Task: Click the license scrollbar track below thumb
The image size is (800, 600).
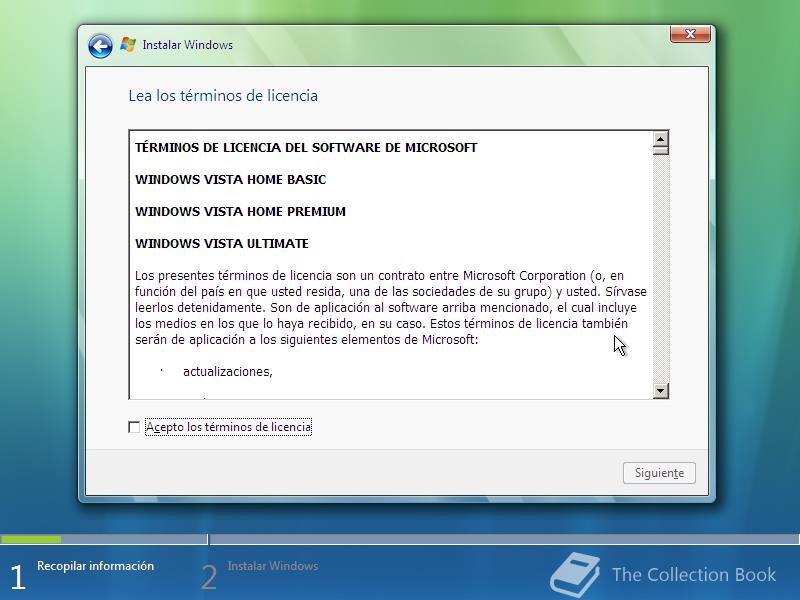Action: (x=661, y=269)
